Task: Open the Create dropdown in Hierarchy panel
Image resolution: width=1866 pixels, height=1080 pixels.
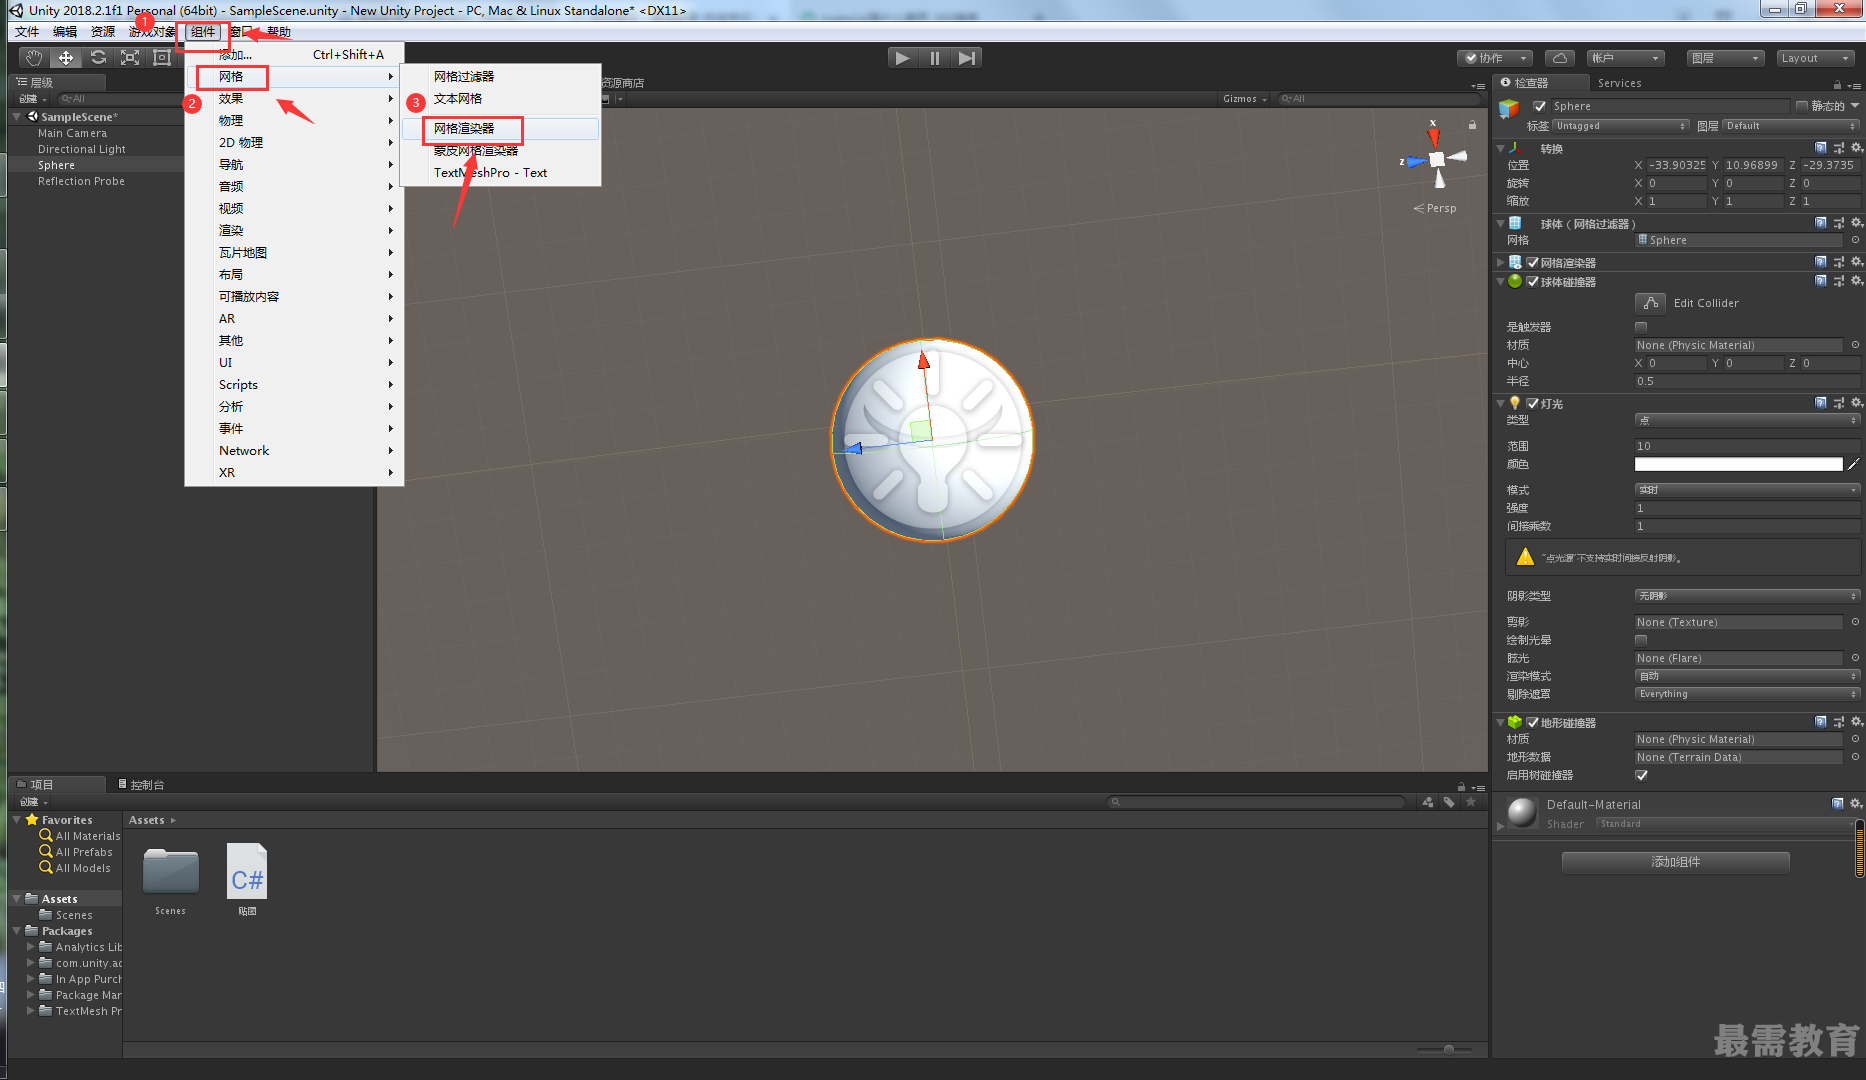Action: [x=33, y=99]
